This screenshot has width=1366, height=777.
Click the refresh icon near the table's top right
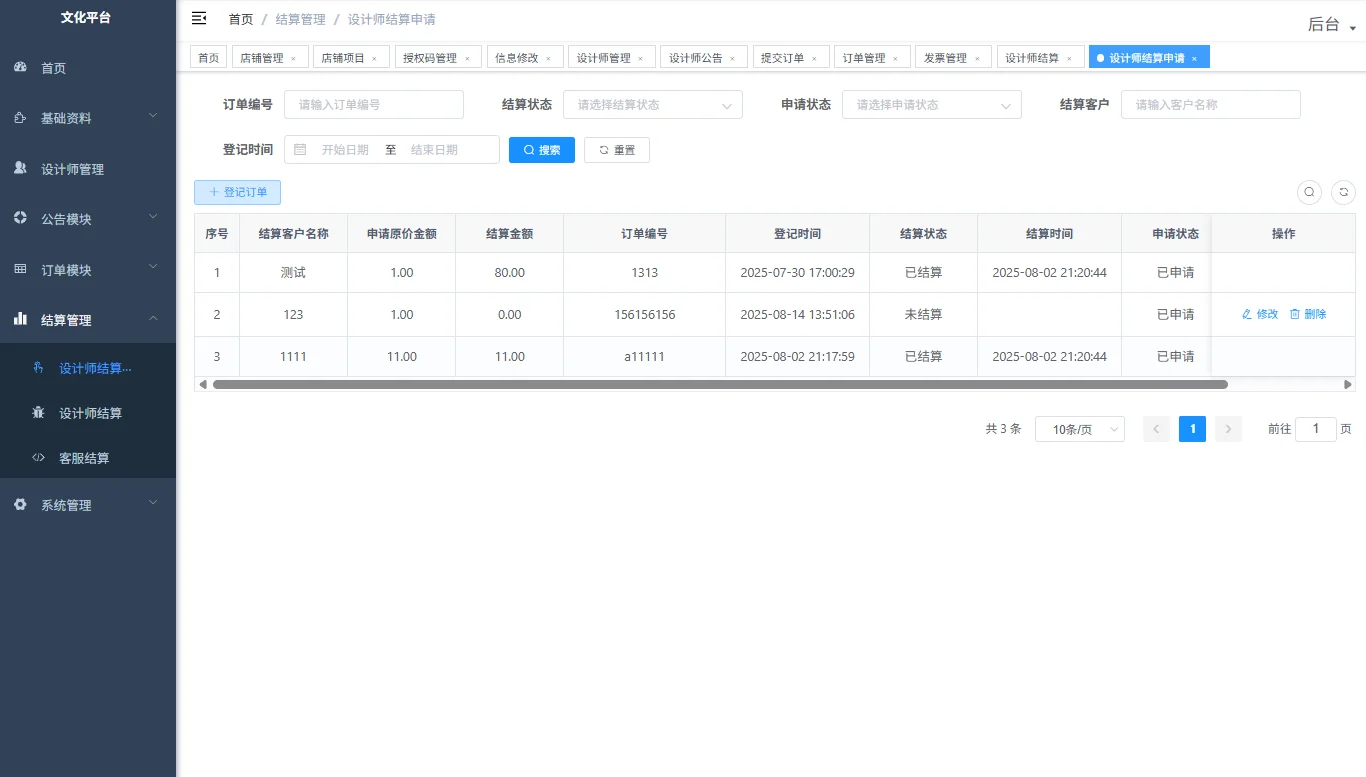1344,192
